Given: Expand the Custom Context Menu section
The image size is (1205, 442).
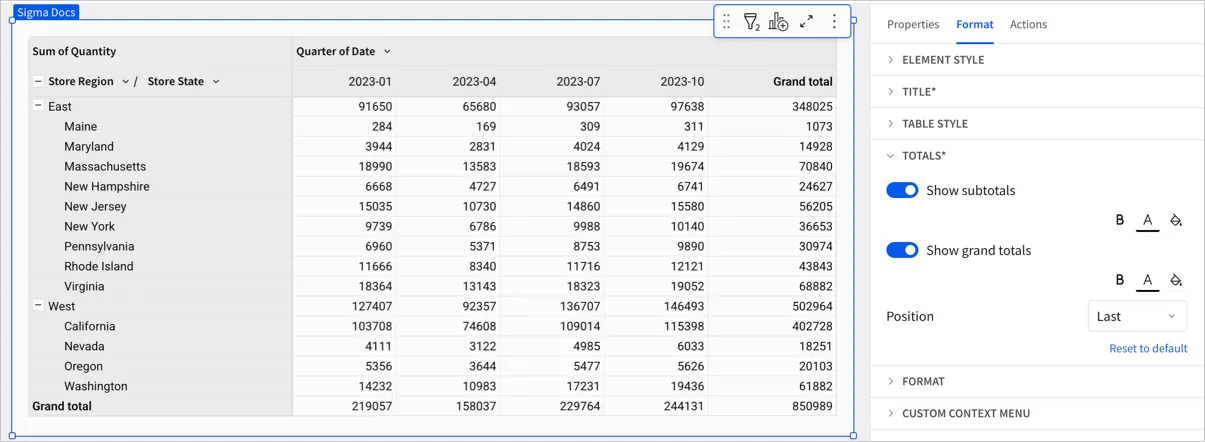Looking at the screenshot, I should pos(1037,413).
